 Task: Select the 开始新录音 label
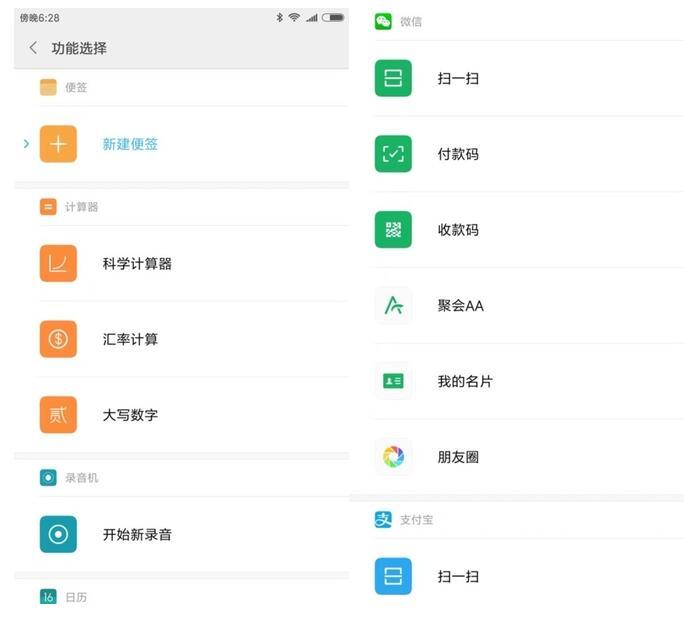137,534
